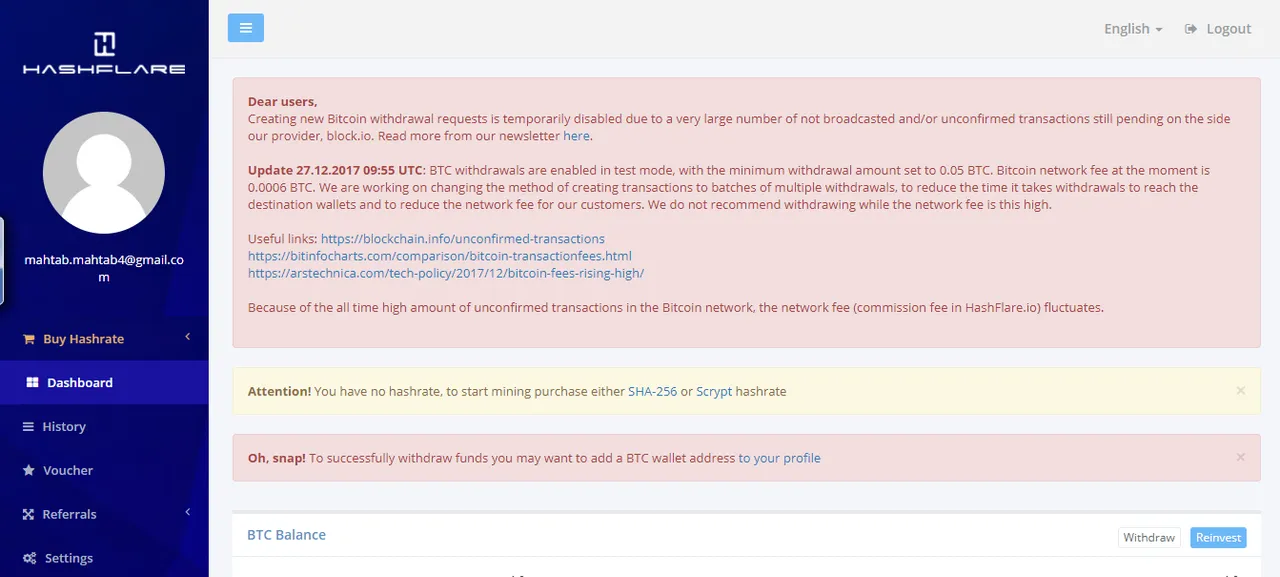The height and width of the screenshot is (577, 1280).
Task: Open the bitinfocharts transaction fees link
Action: pyautogui.click(x=440, y=256)
